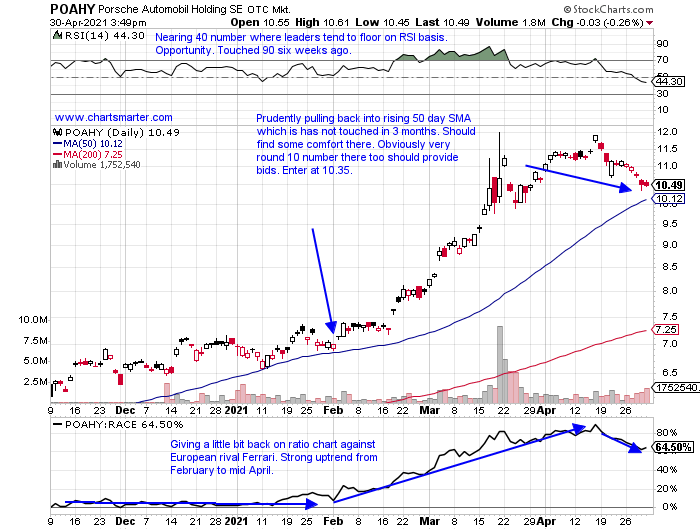This screenshot has width=700, height=530.
Task: Click the RSI mountain icon beside RSI(14)
Action: (58, 35)
